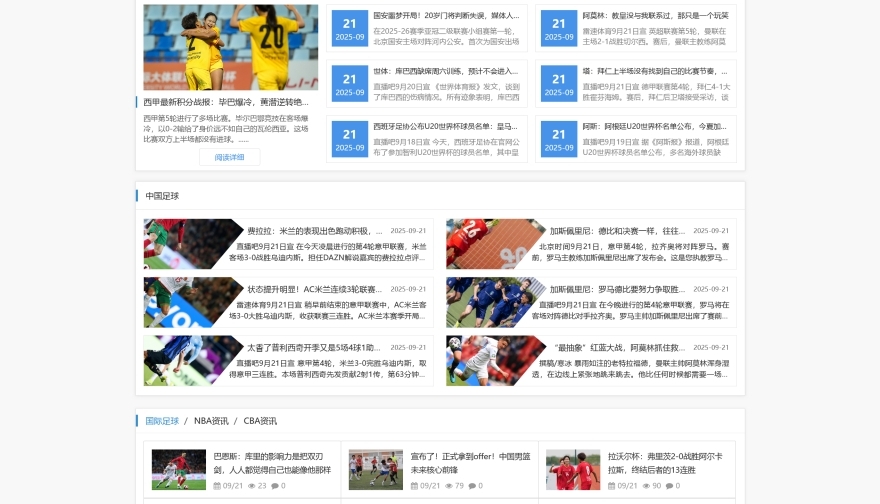Click the comment icon under 巴恩斯 article

click(x=273, y=486)
